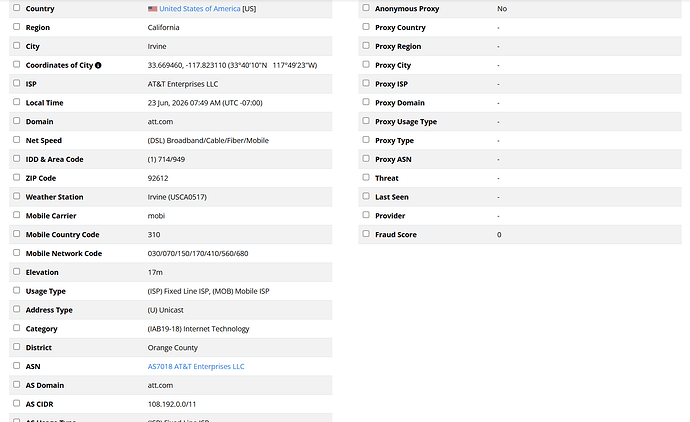Check the AS Domain checkbox
The height and width of the screenshot is (422, 690).
(x=17, y=385)
